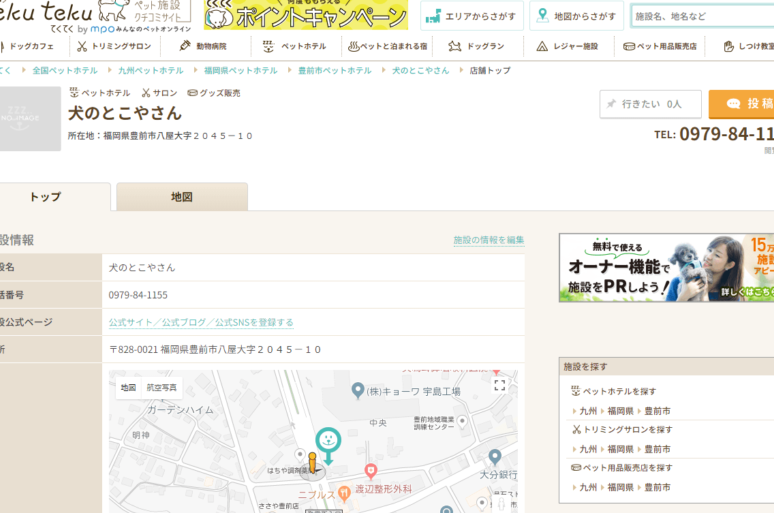Screen dimensions: 774x513
Task: Search by map with 地図からさがす
Action: click(x=576, y=16)
